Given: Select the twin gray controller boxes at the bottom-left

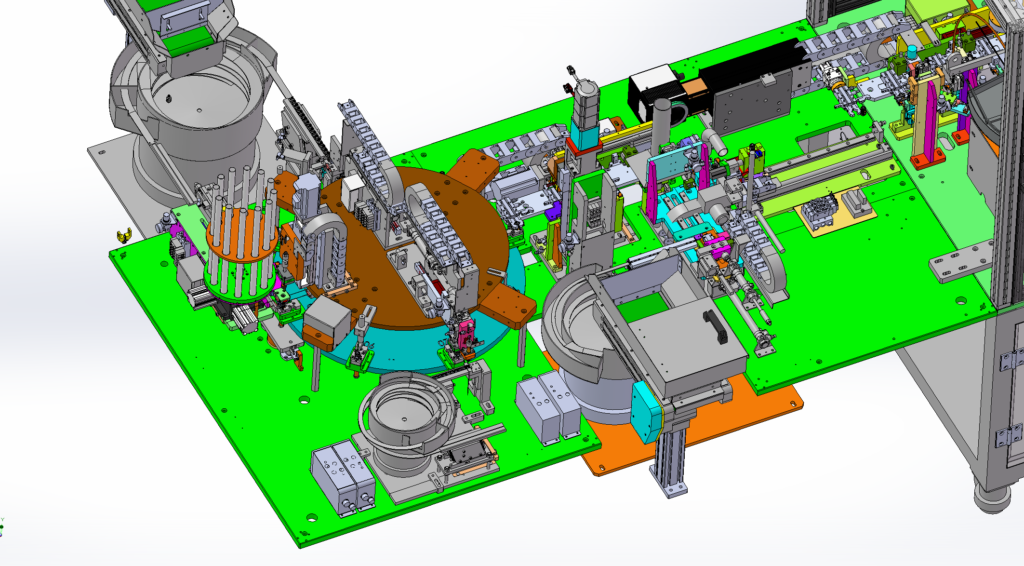Looking at the screenshot, I should (344, 480).
